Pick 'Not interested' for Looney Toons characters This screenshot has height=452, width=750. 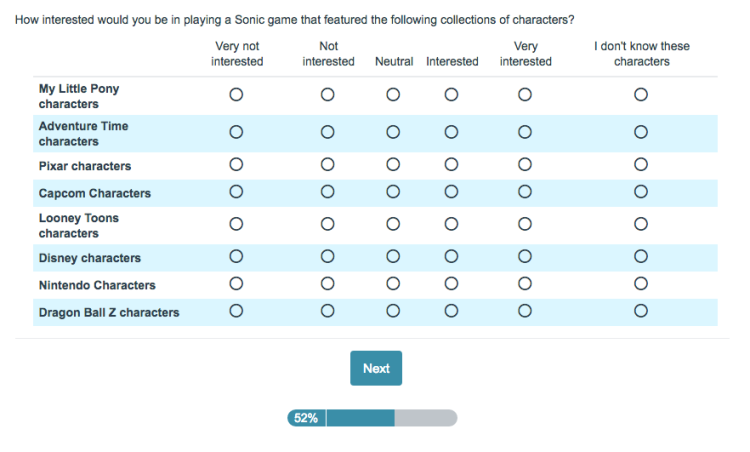tap(328, 224)
